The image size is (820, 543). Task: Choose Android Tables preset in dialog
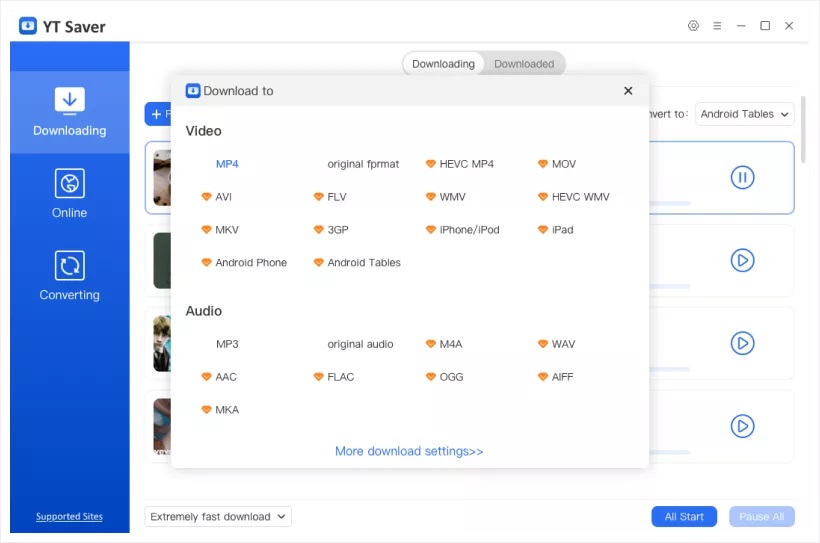(357, 263)
